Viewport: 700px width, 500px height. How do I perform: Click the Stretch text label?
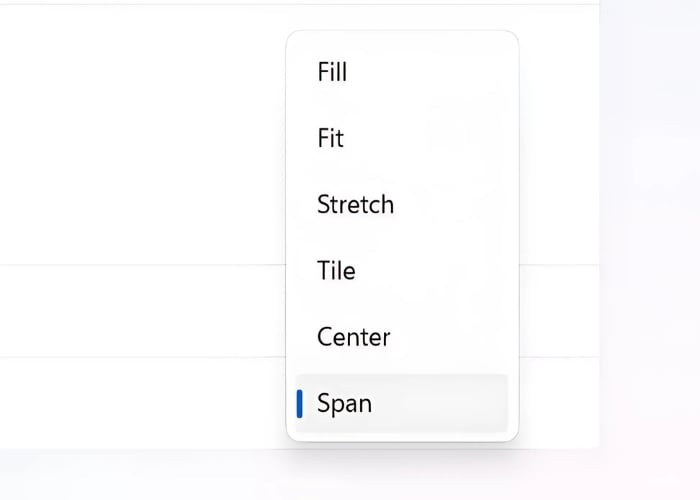point(355,205)
